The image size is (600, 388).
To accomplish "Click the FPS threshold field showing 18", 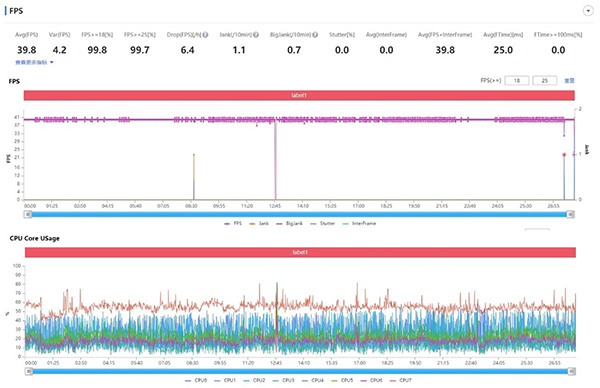I will click(517, 81).
